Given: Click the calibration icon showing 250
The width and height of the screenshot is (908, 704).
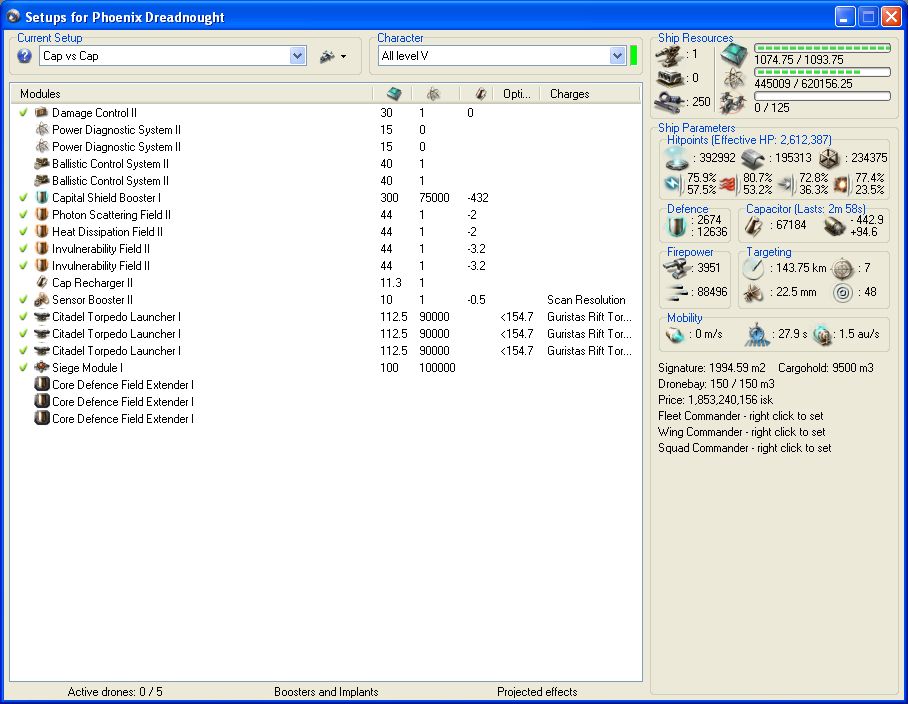Looking at the screenshot, I should (x=671, y=102).
